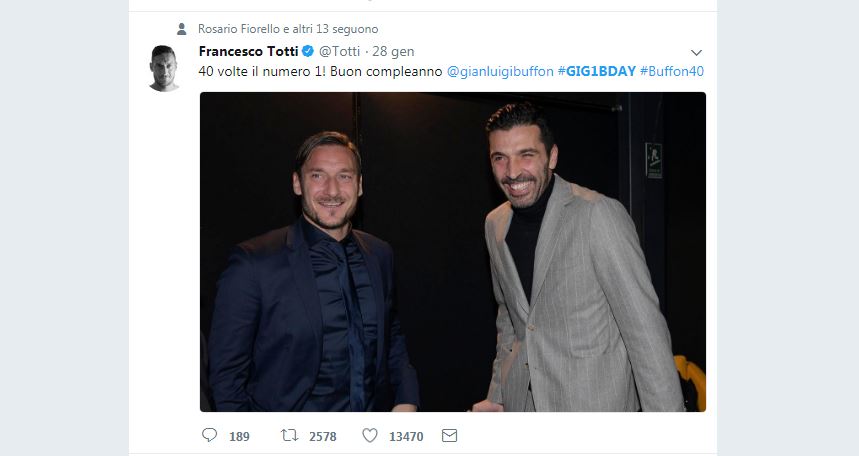This screenshot has height=456, width=859.
Task: Click the 189 replies count
Action: 239,437
